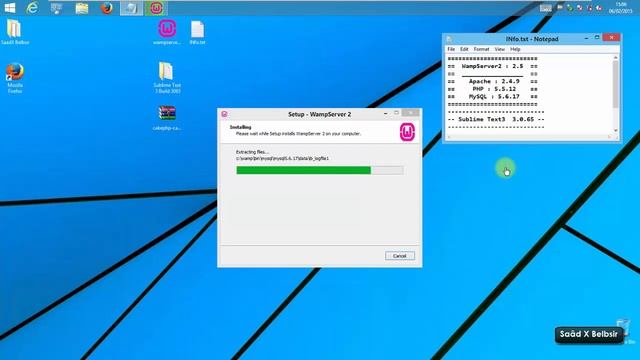Screen dimensions: 640x360
Task: Maximize the Notepad window
Action: pos(597,38)
